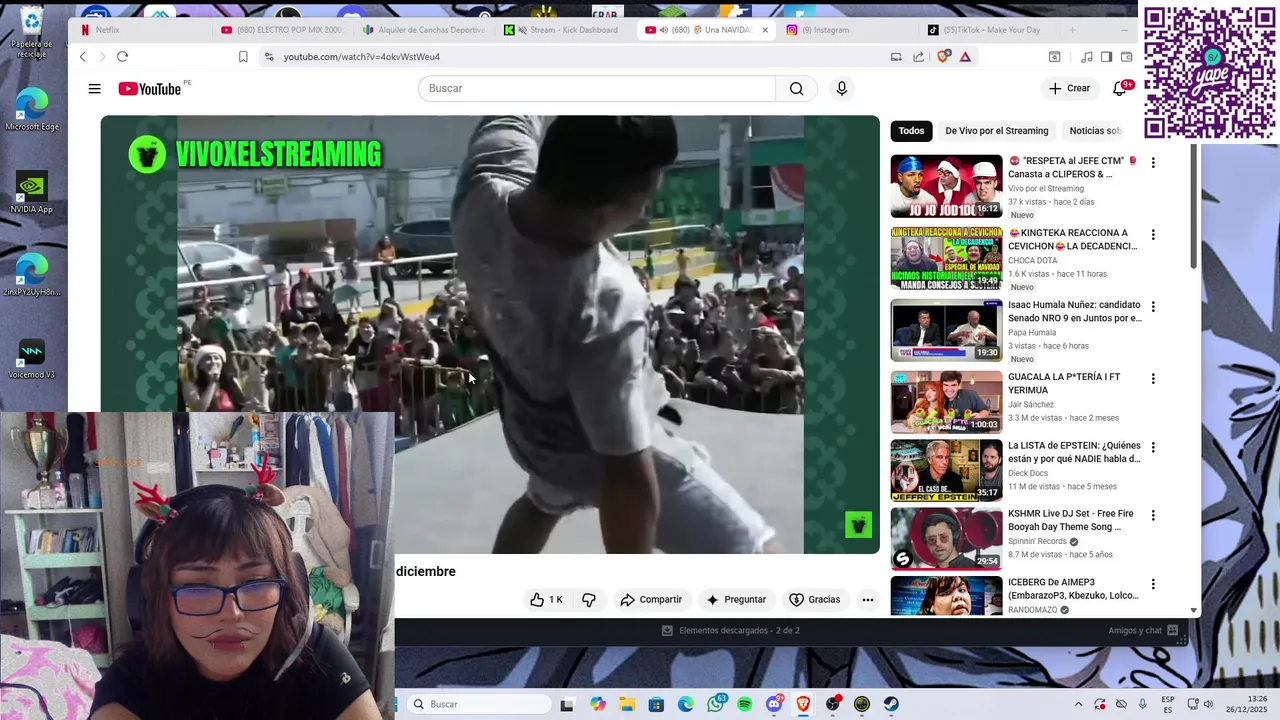The width and height of the screenshot is (1280, 720).
Task: Go back in browser history
Action: (83, 57)
